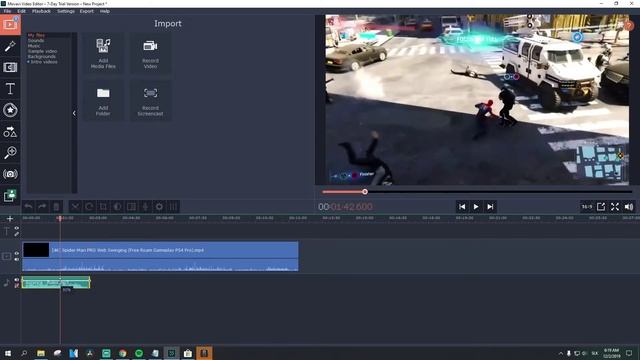The image size is (640, 360).
Task: Select Music in import list
Action: coord(34,46)
